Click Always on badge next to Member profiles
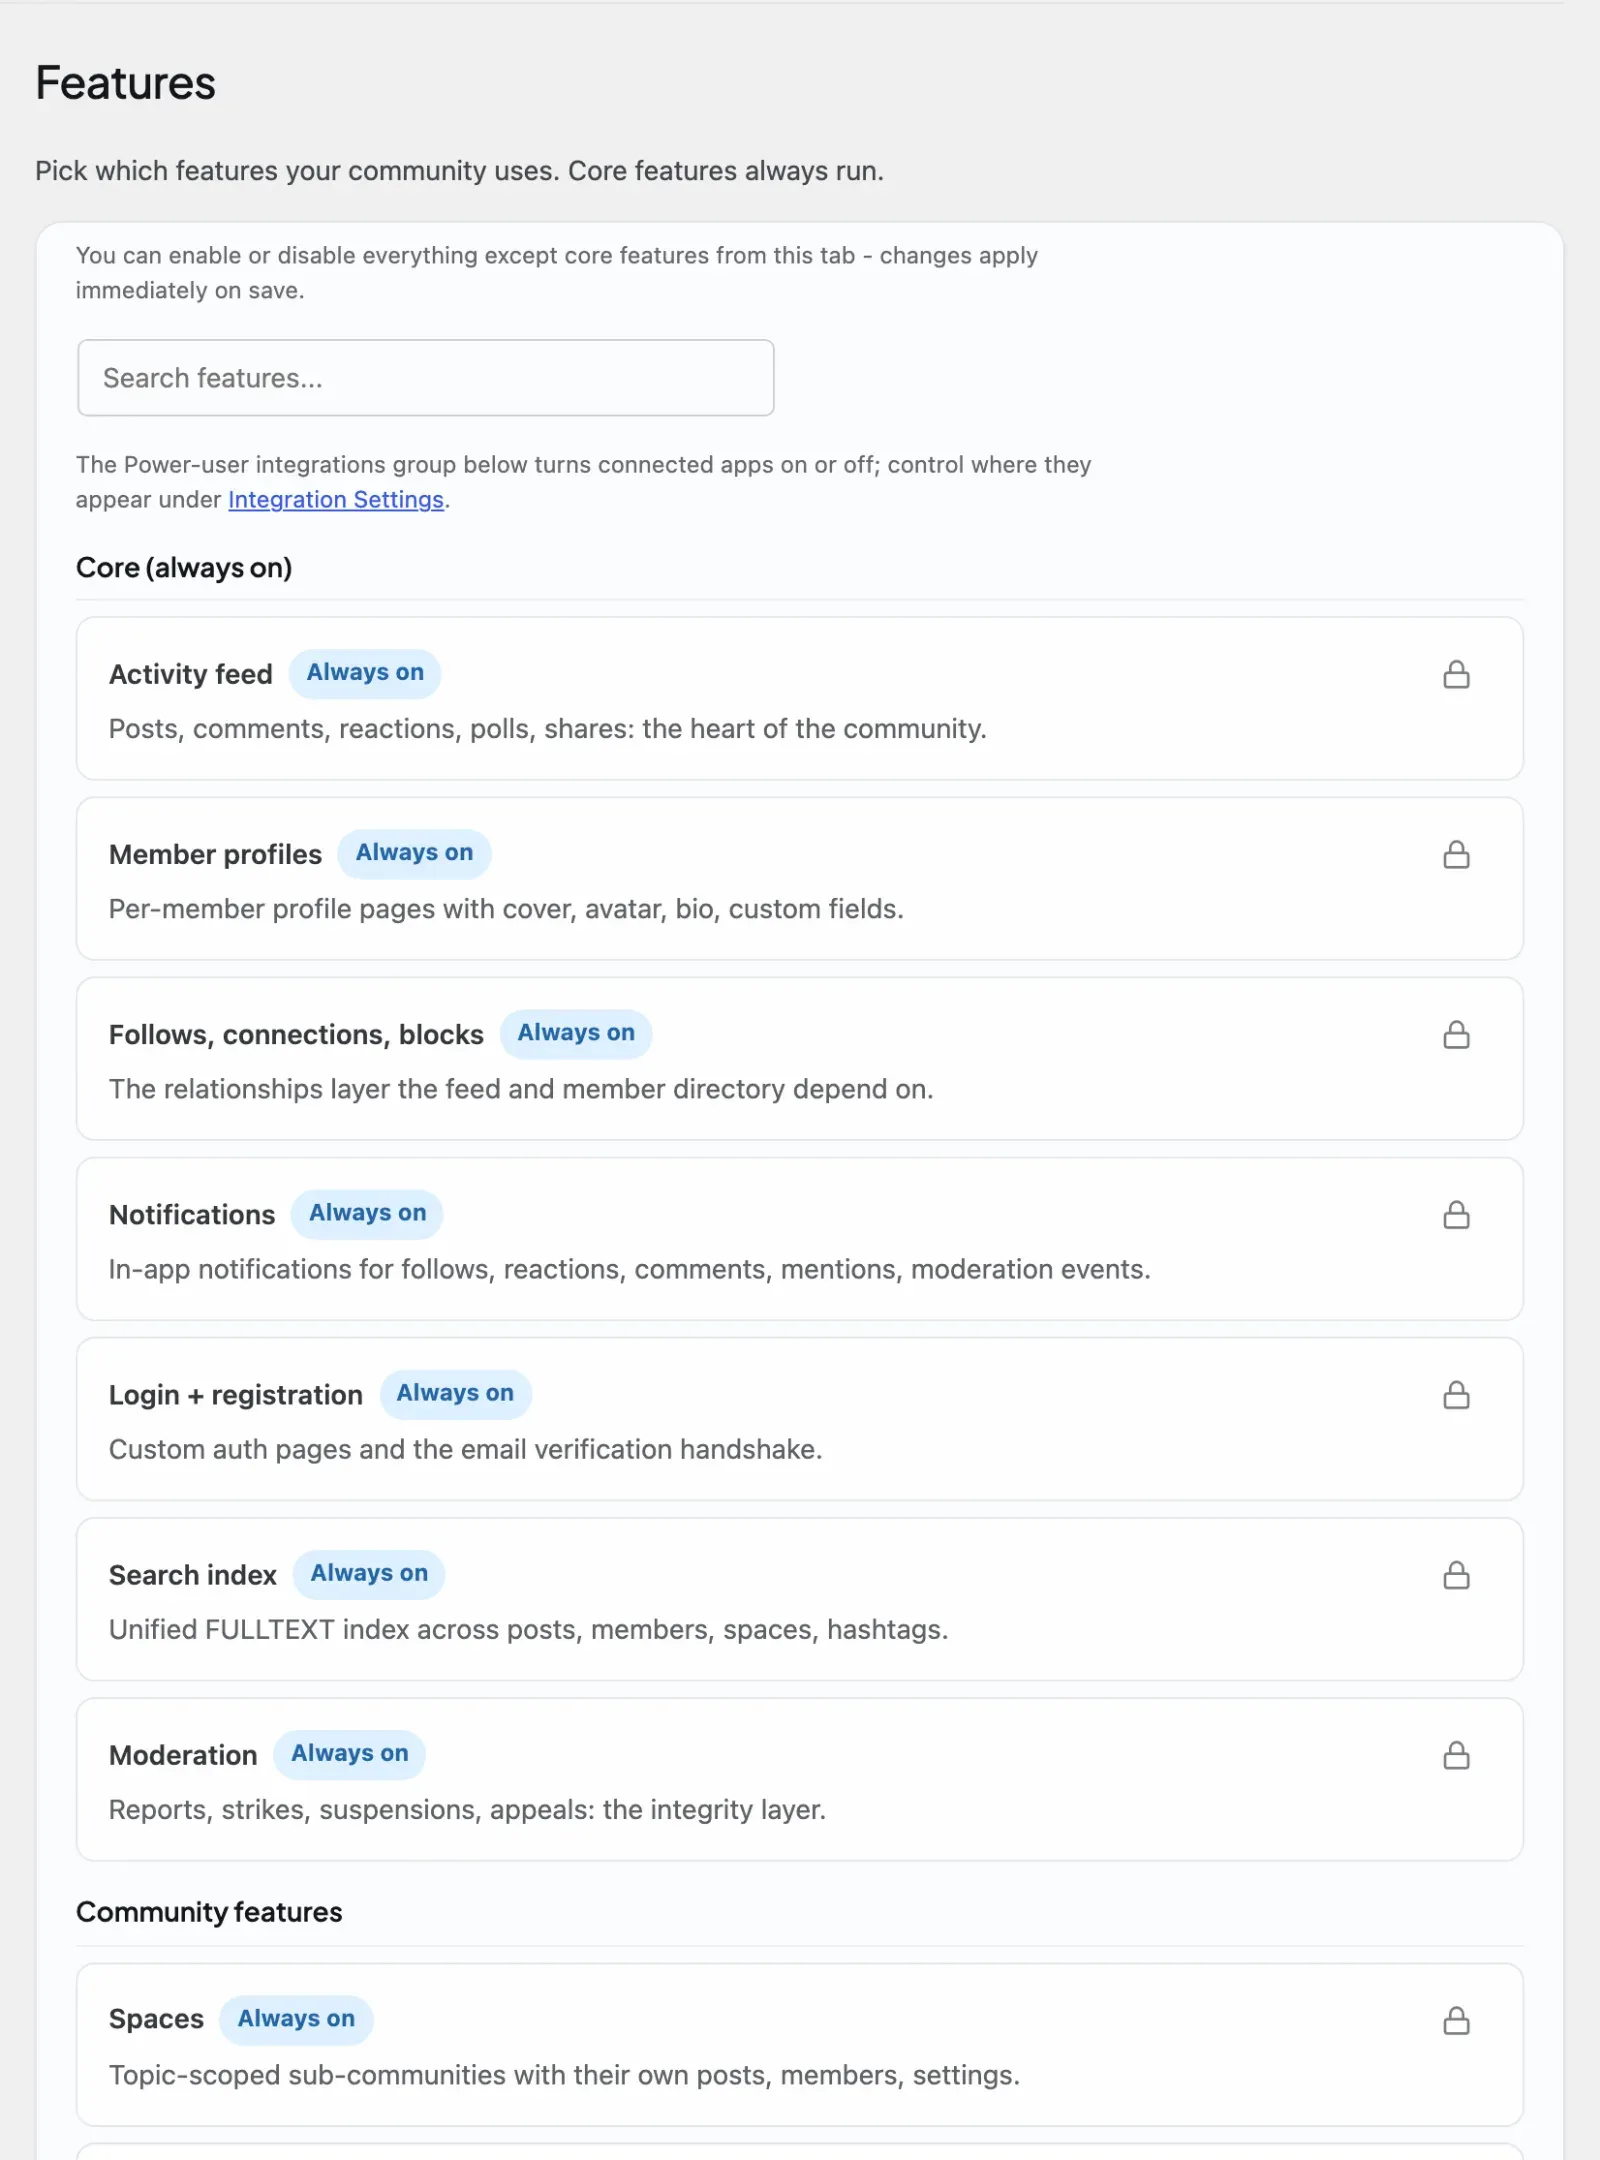The image size is (1600, 2160). click(414, 853)
